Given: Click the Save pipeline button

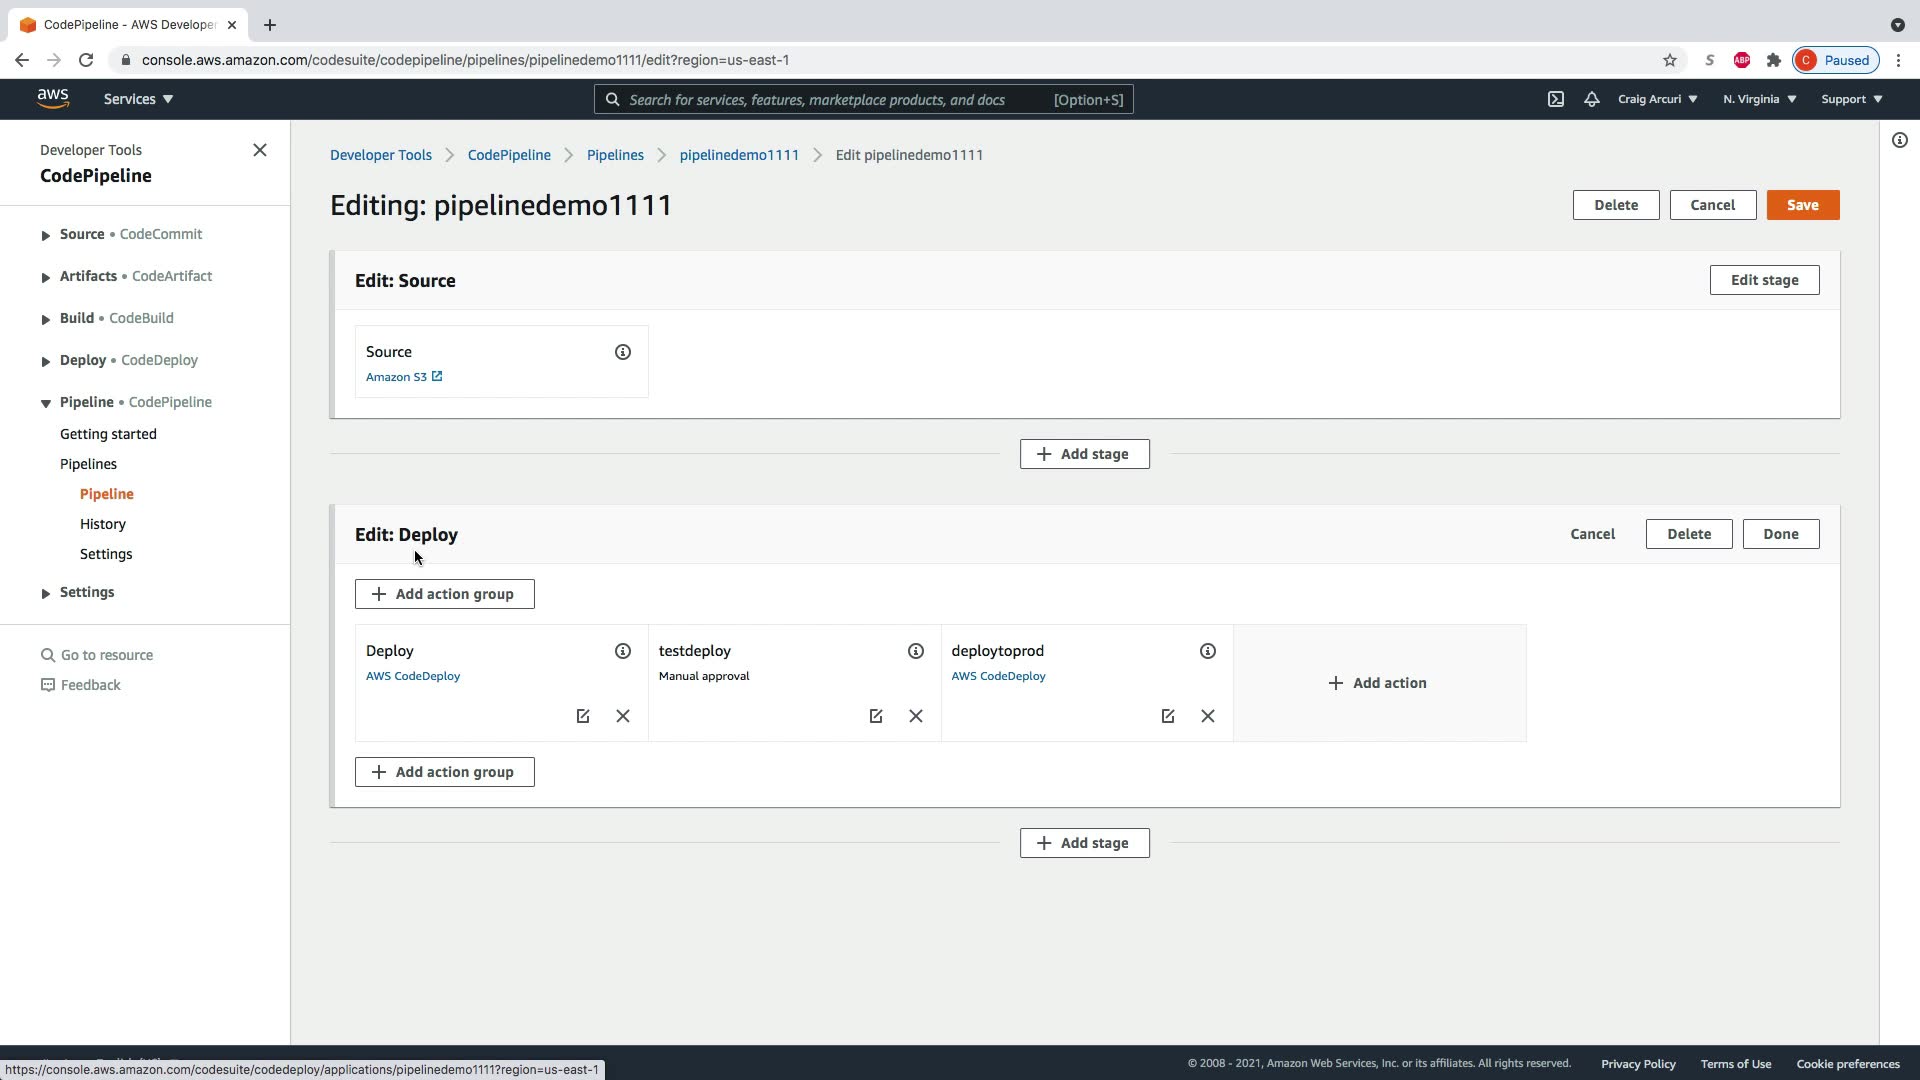Looking at the screenshot, I should (x=1802, y=205).
